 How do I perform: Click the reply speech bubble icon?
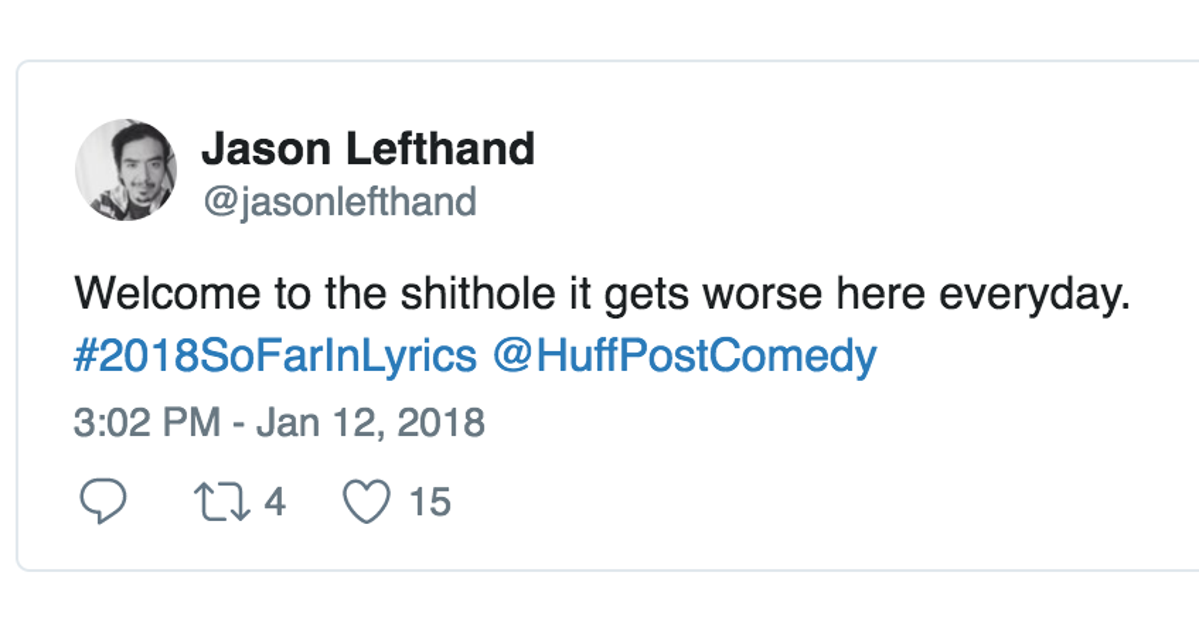point(102,501)
